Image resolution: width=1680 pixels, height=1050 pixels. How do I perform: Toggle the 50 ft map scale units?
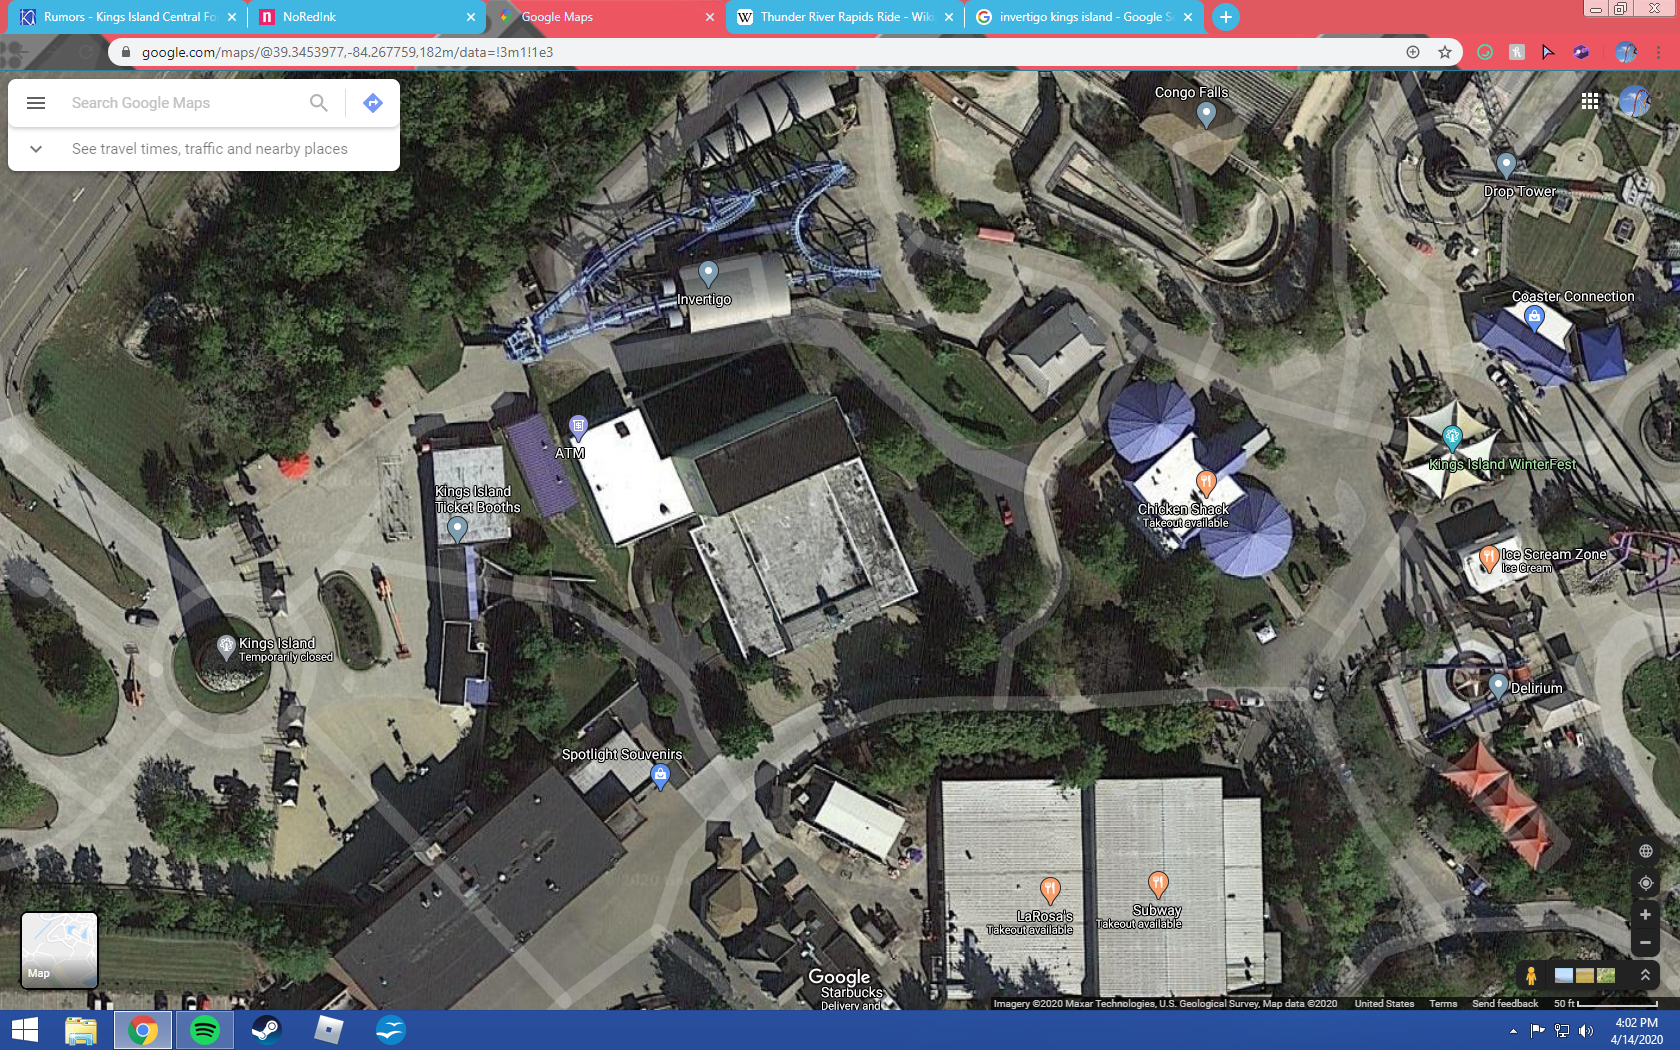tap(1606, 1004)
